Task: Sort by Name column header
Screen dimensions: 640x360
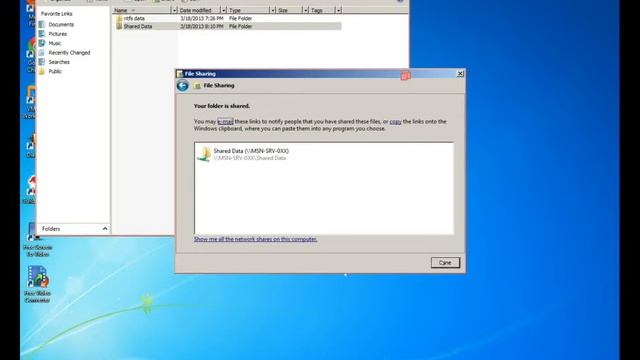Action: click(142, 10)
